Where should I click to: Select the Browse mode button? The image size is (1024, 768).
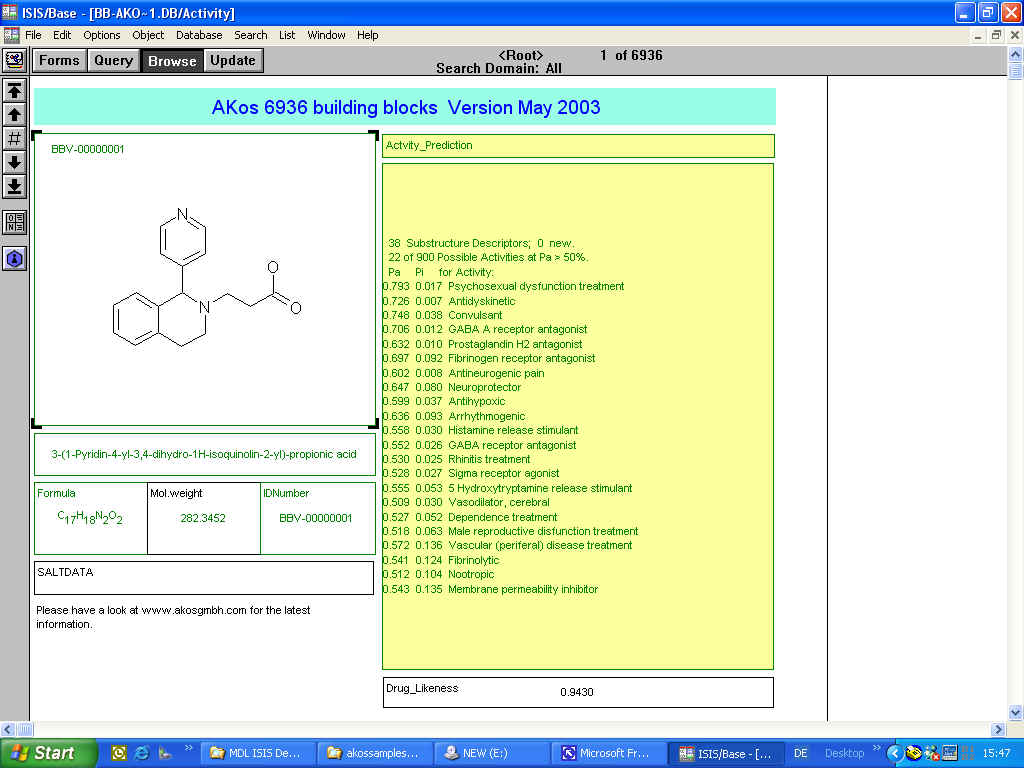pos(172,61)
